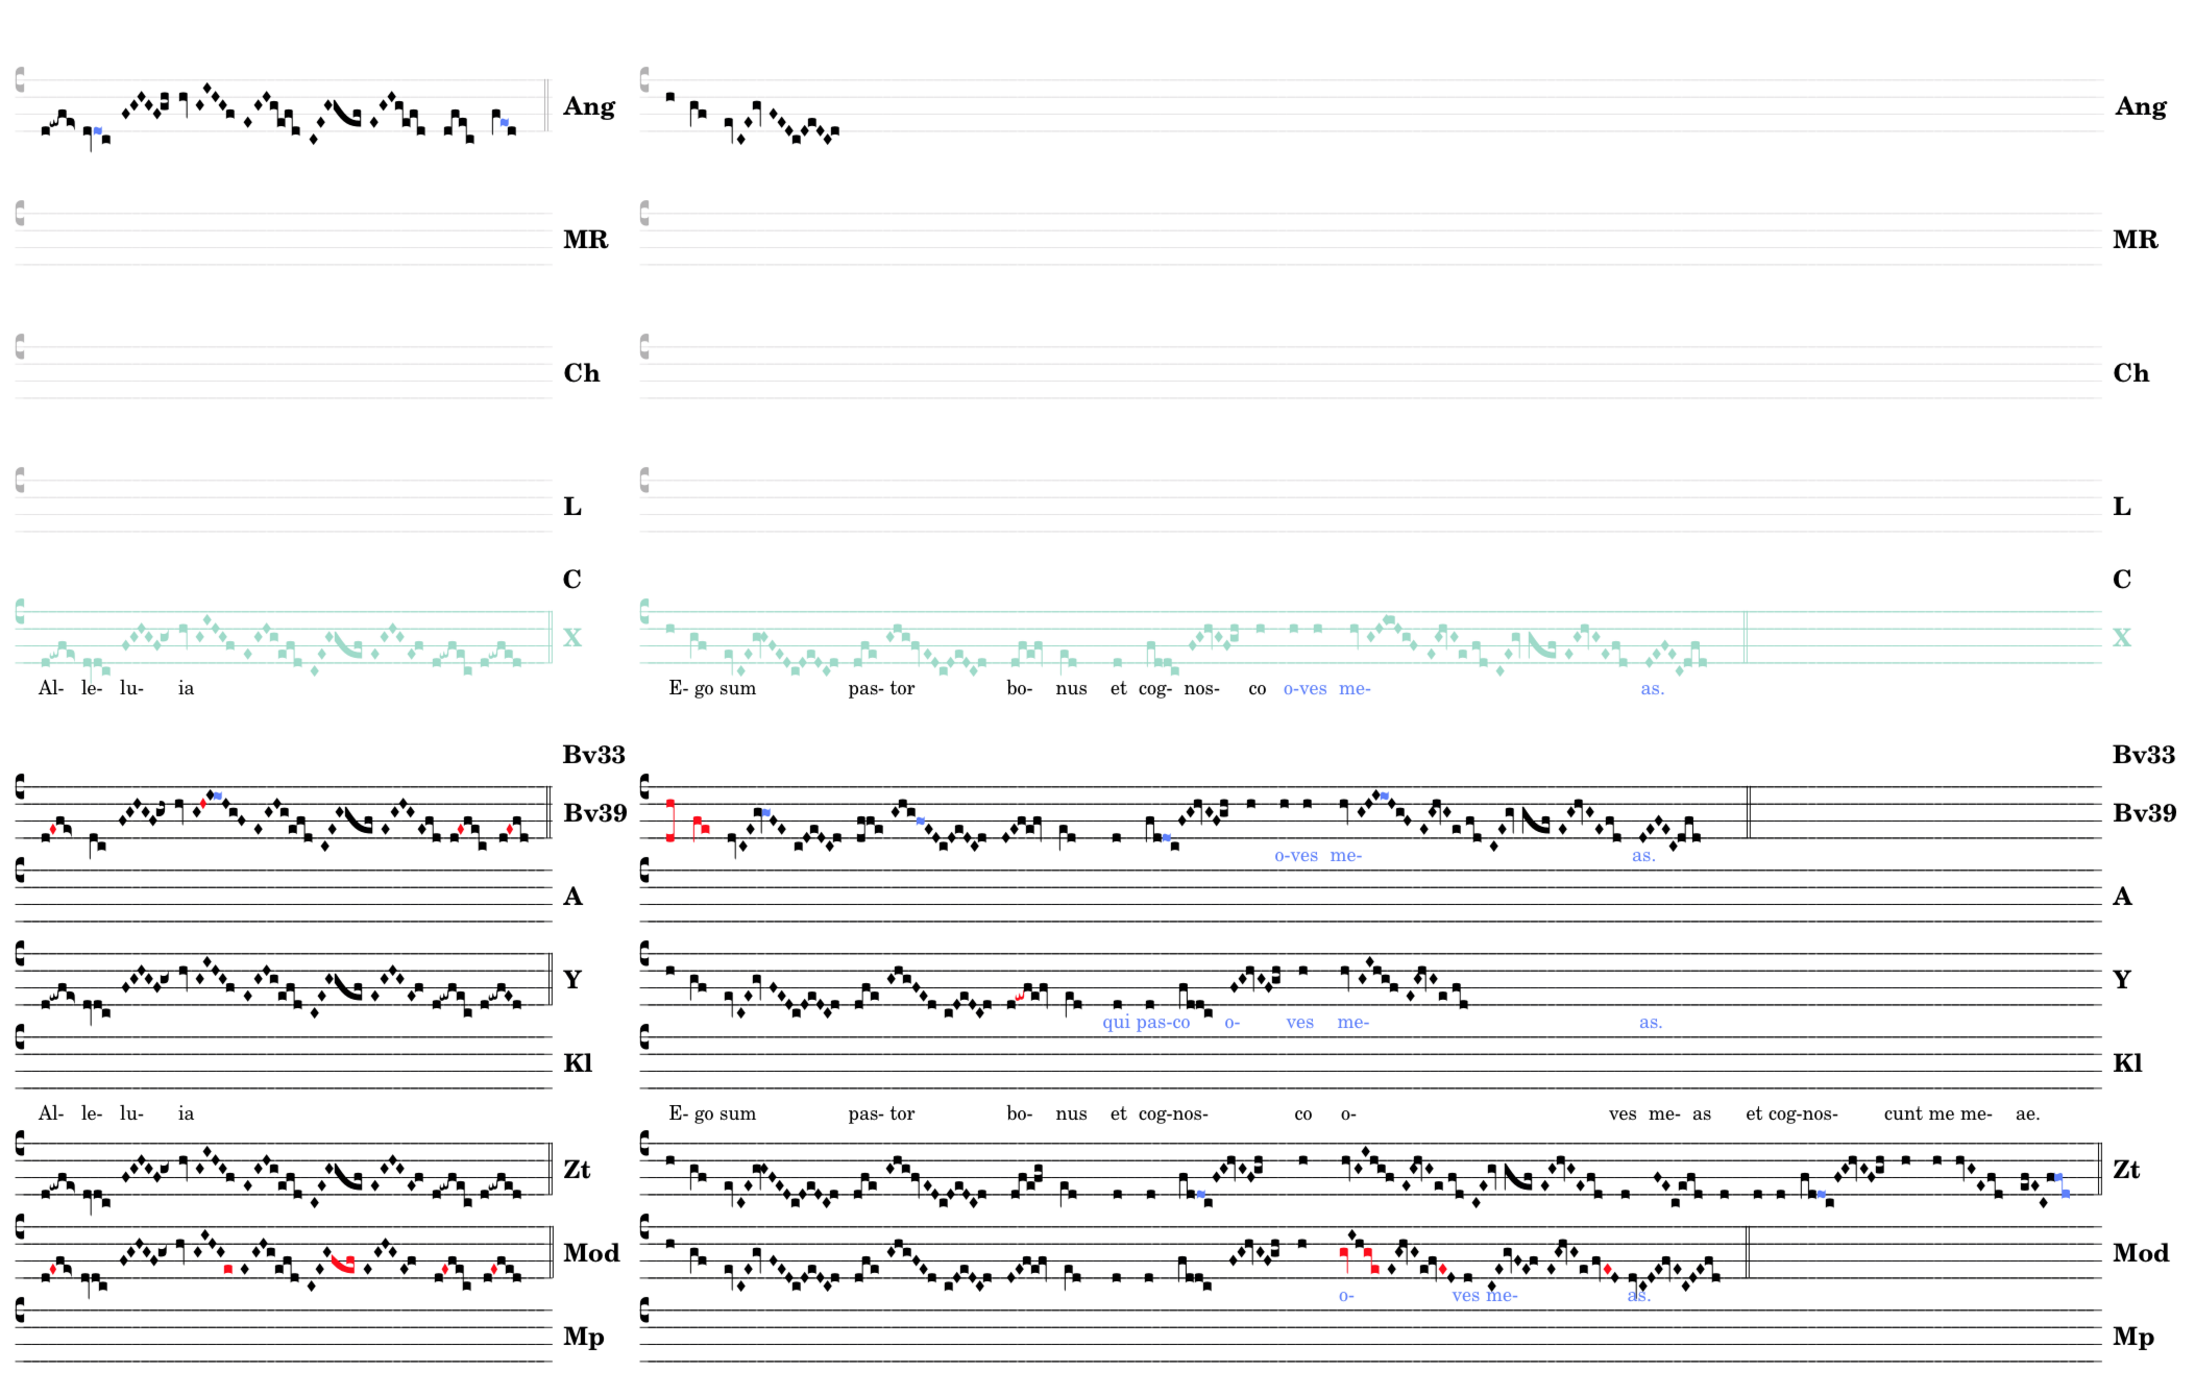The height and width of the screenshot is (1396, 2195).
Task: Click the blue 'o-ves' lyric under green staff
Action: click(x=1304, y=689)
